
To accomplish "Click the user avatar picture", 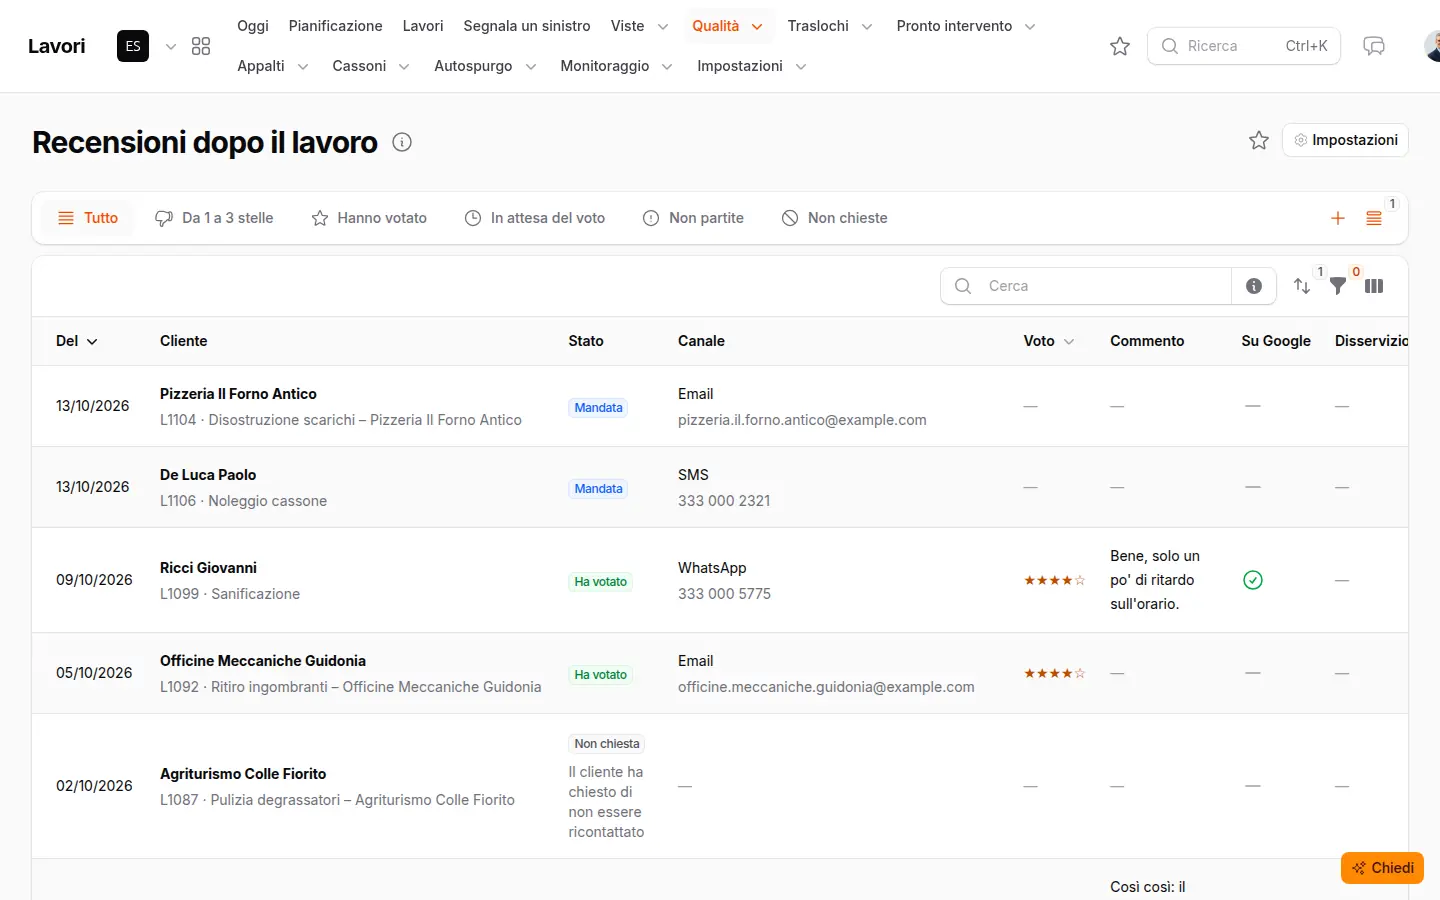I will click(x=1432, y=46).
